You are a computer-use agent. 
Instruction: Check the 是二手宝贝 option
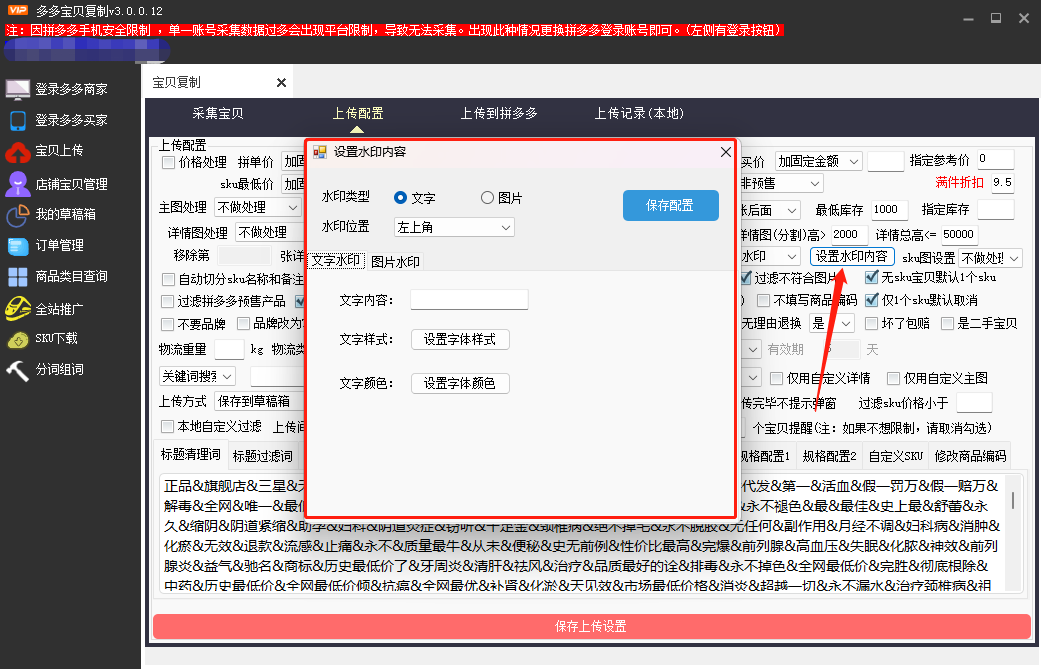pos(947,323)
